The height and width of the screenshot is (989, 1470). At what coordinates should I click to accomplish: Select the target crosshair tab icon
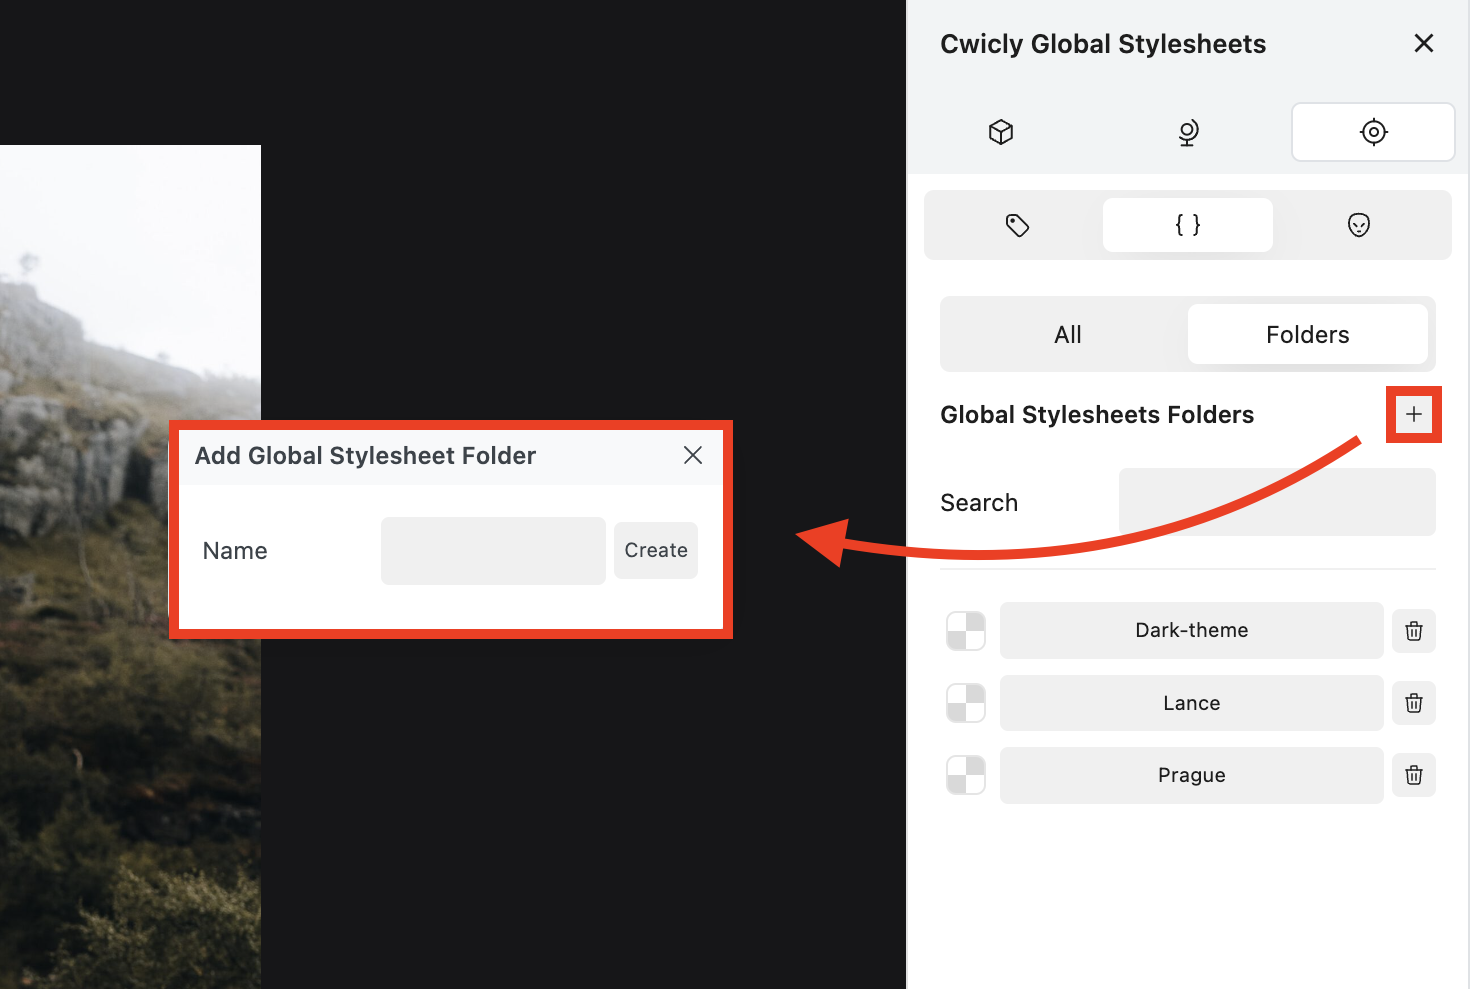point(1373,132)
